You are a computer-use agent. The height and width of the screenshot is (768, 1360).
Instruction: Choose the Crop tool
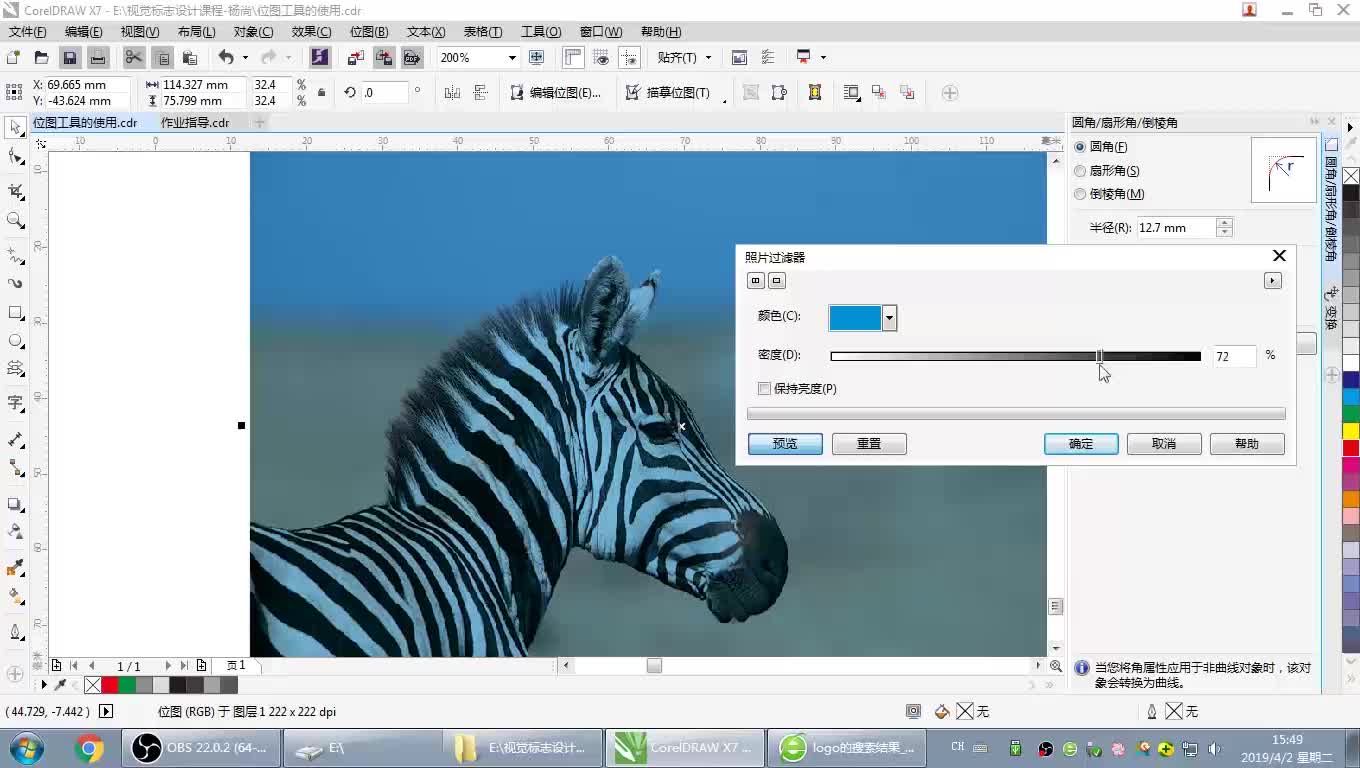point(15,190)
